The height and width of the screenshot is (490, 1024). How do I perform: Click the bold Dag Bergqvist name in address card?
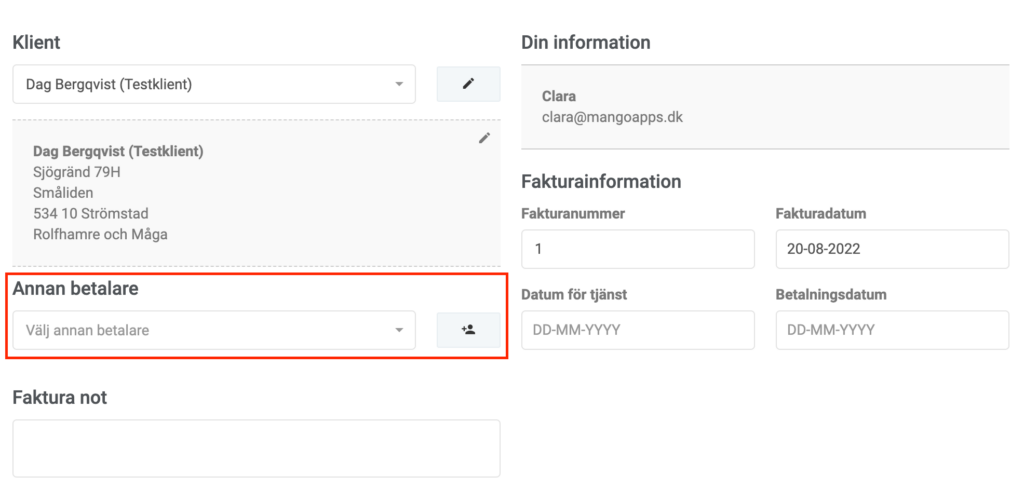(x=118, y=152)
